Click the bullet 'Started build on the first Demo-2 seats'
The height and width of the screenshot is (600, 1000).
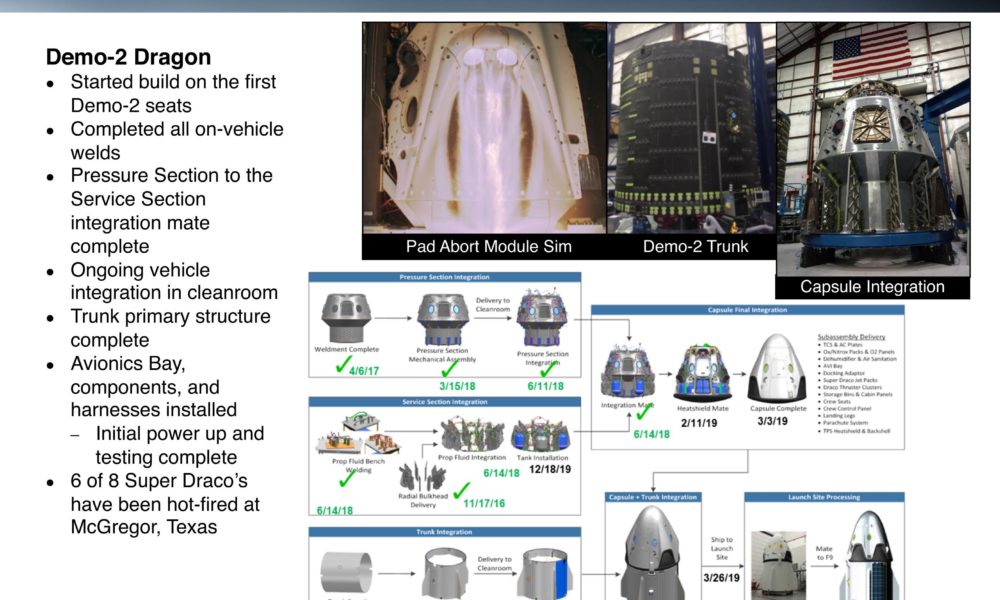click(x=173, y=94)
